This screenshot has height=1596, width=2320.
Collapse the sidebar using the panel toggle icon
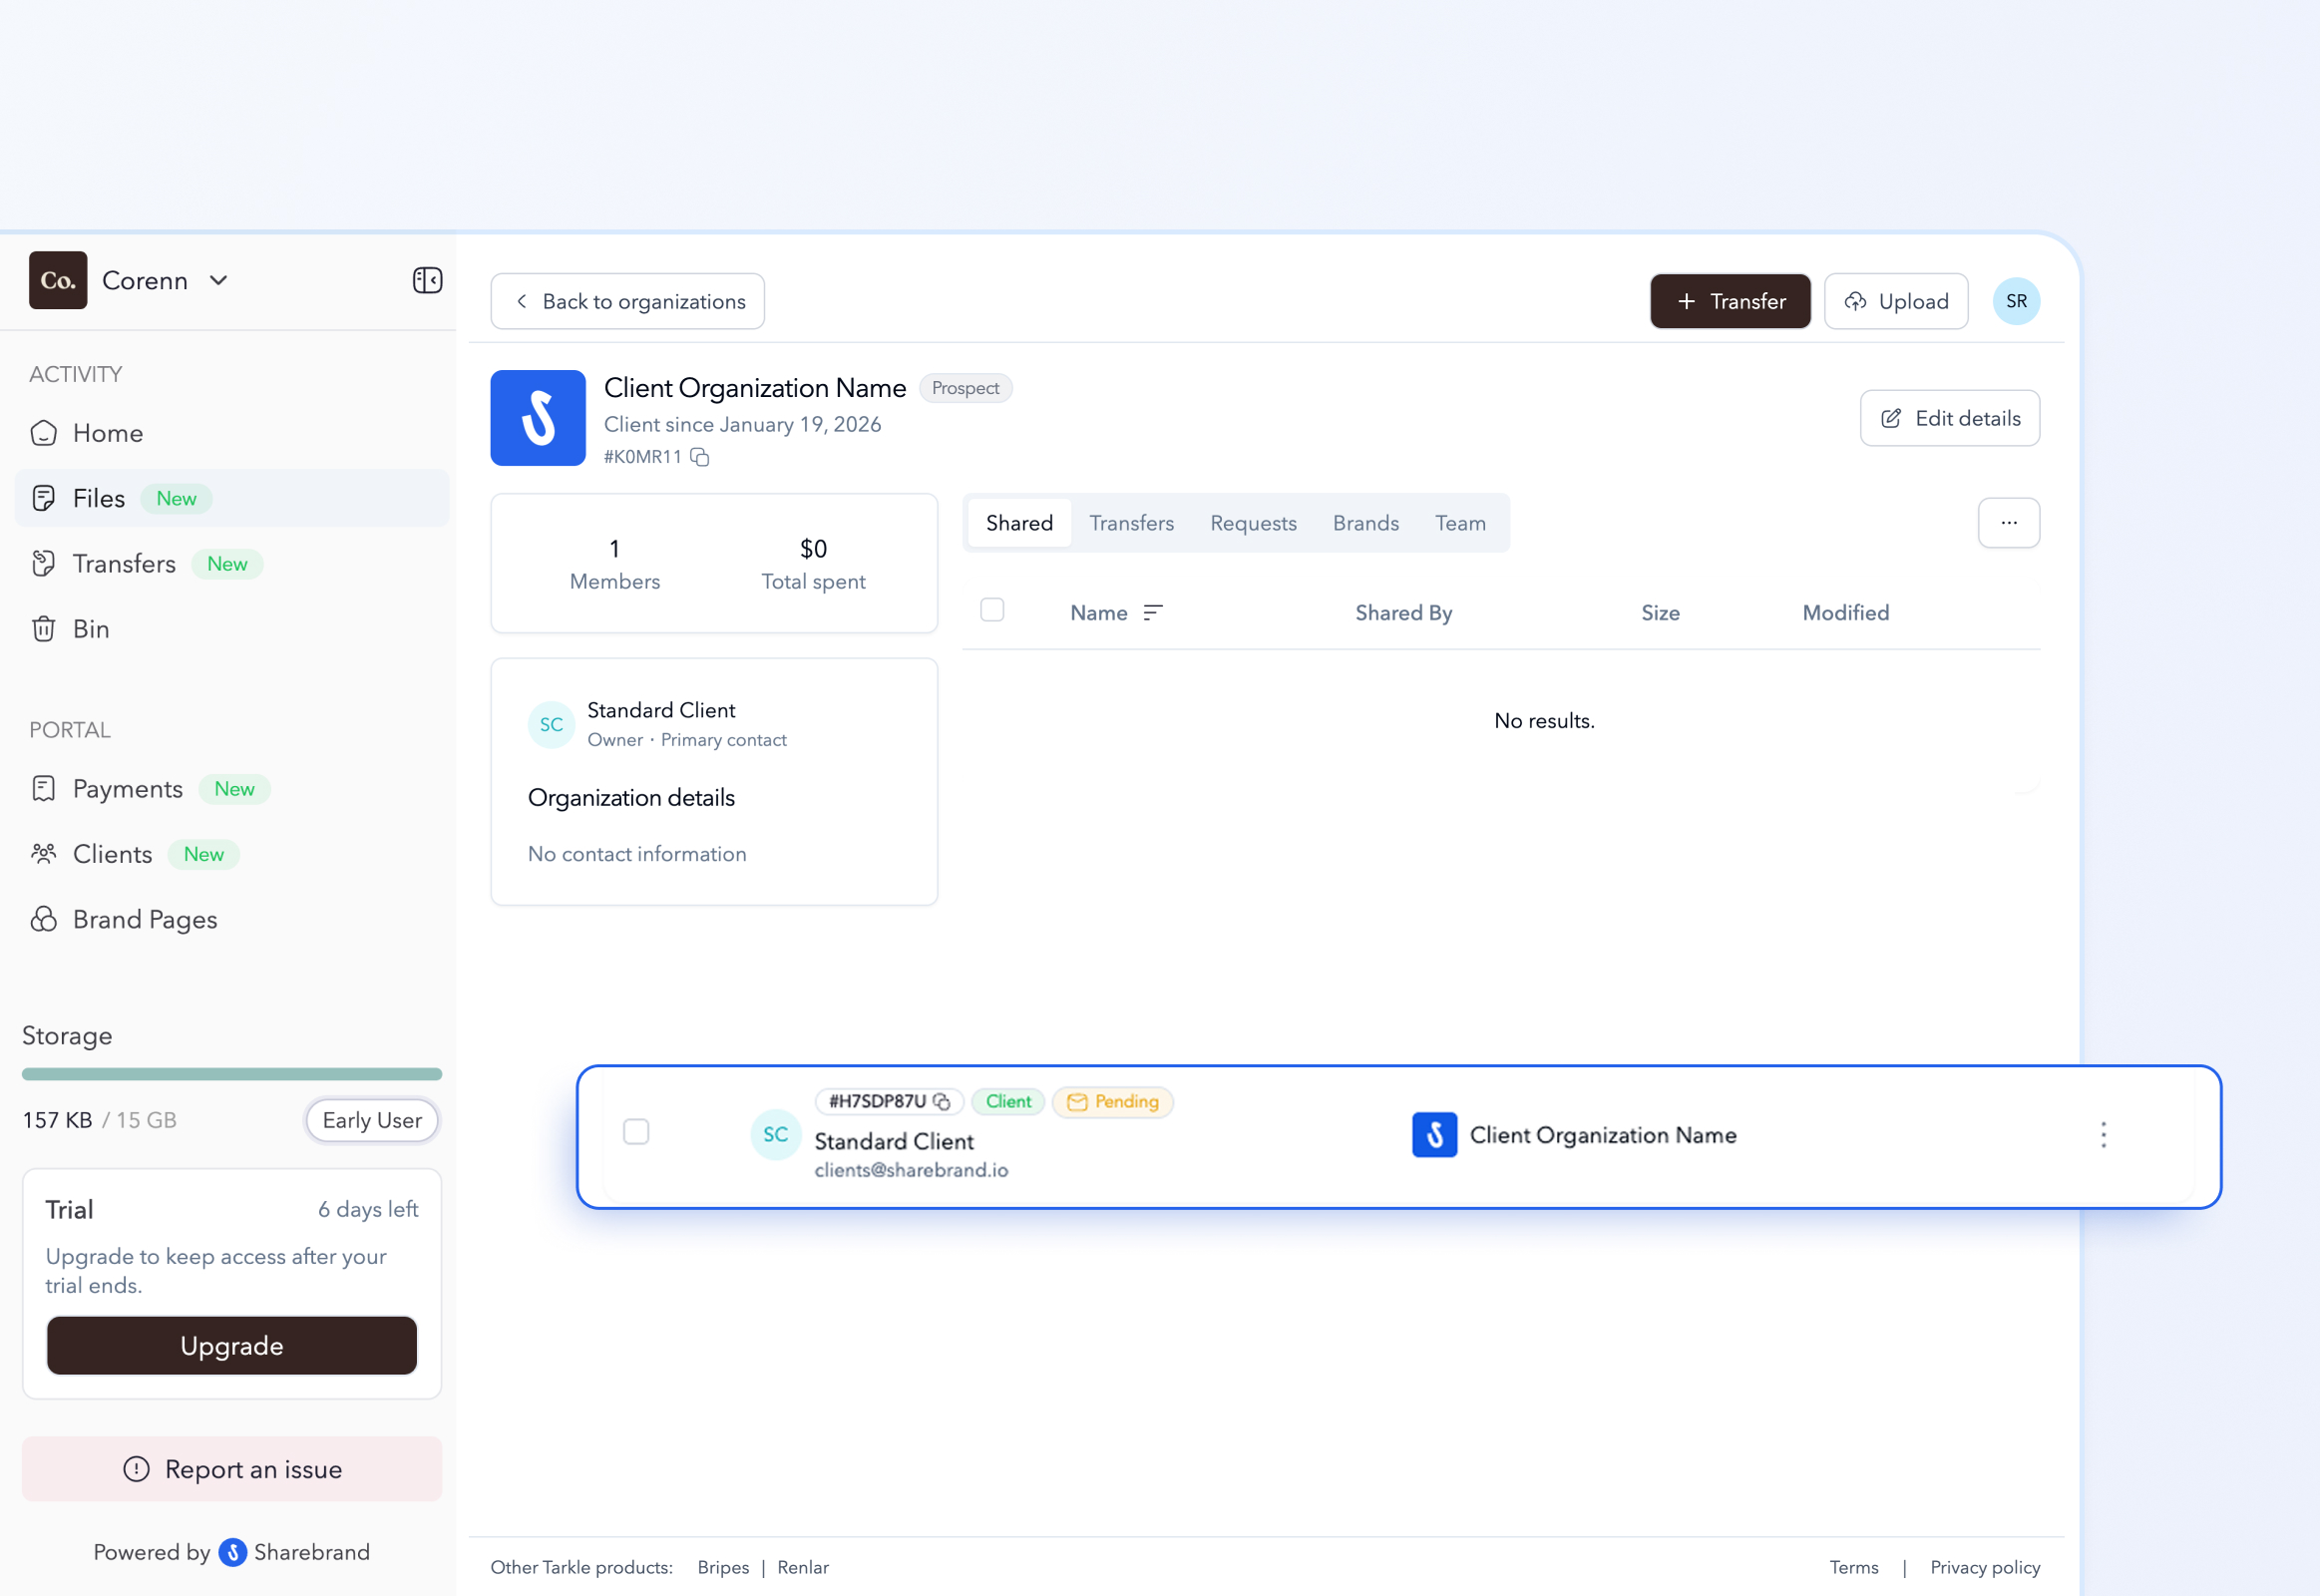point(426,280)
